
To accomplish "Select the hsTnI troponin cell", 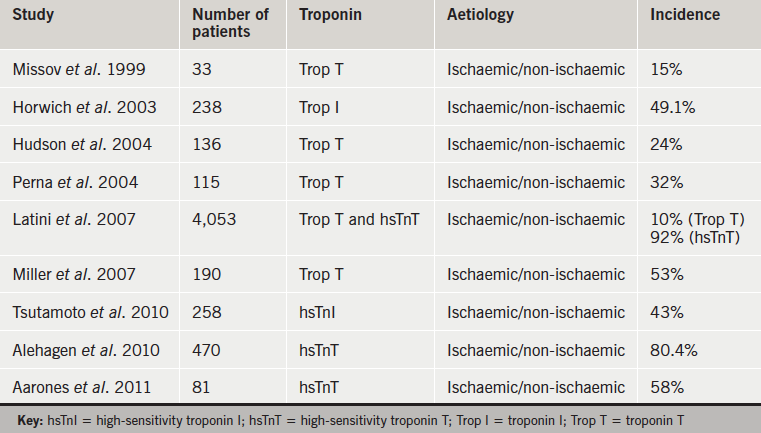I will (319, 311).
